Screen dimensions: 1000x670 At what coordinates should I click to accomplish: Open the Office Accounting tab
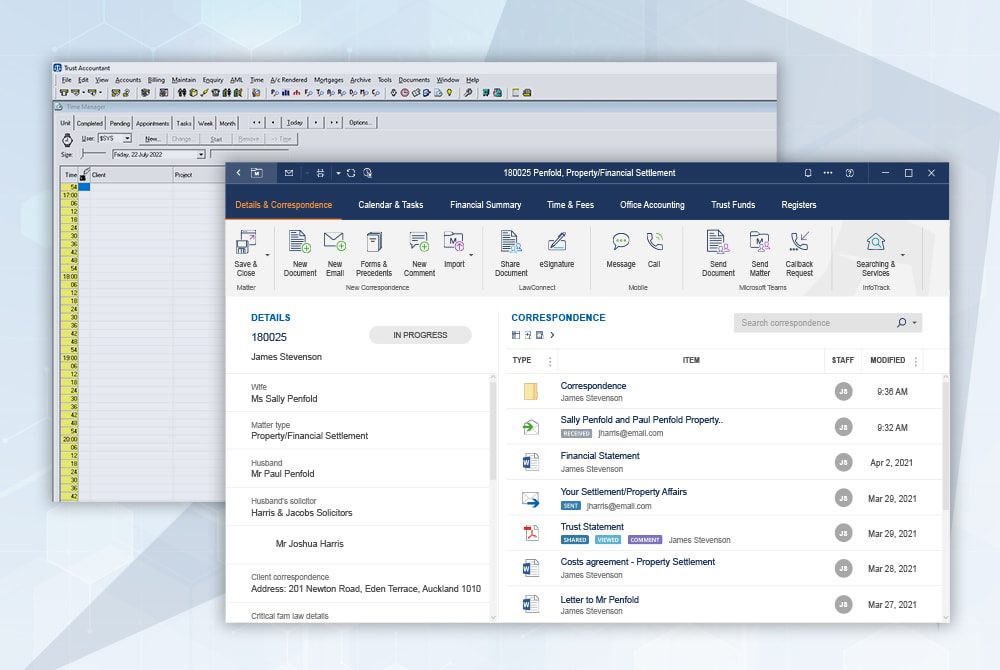point(652,205)
